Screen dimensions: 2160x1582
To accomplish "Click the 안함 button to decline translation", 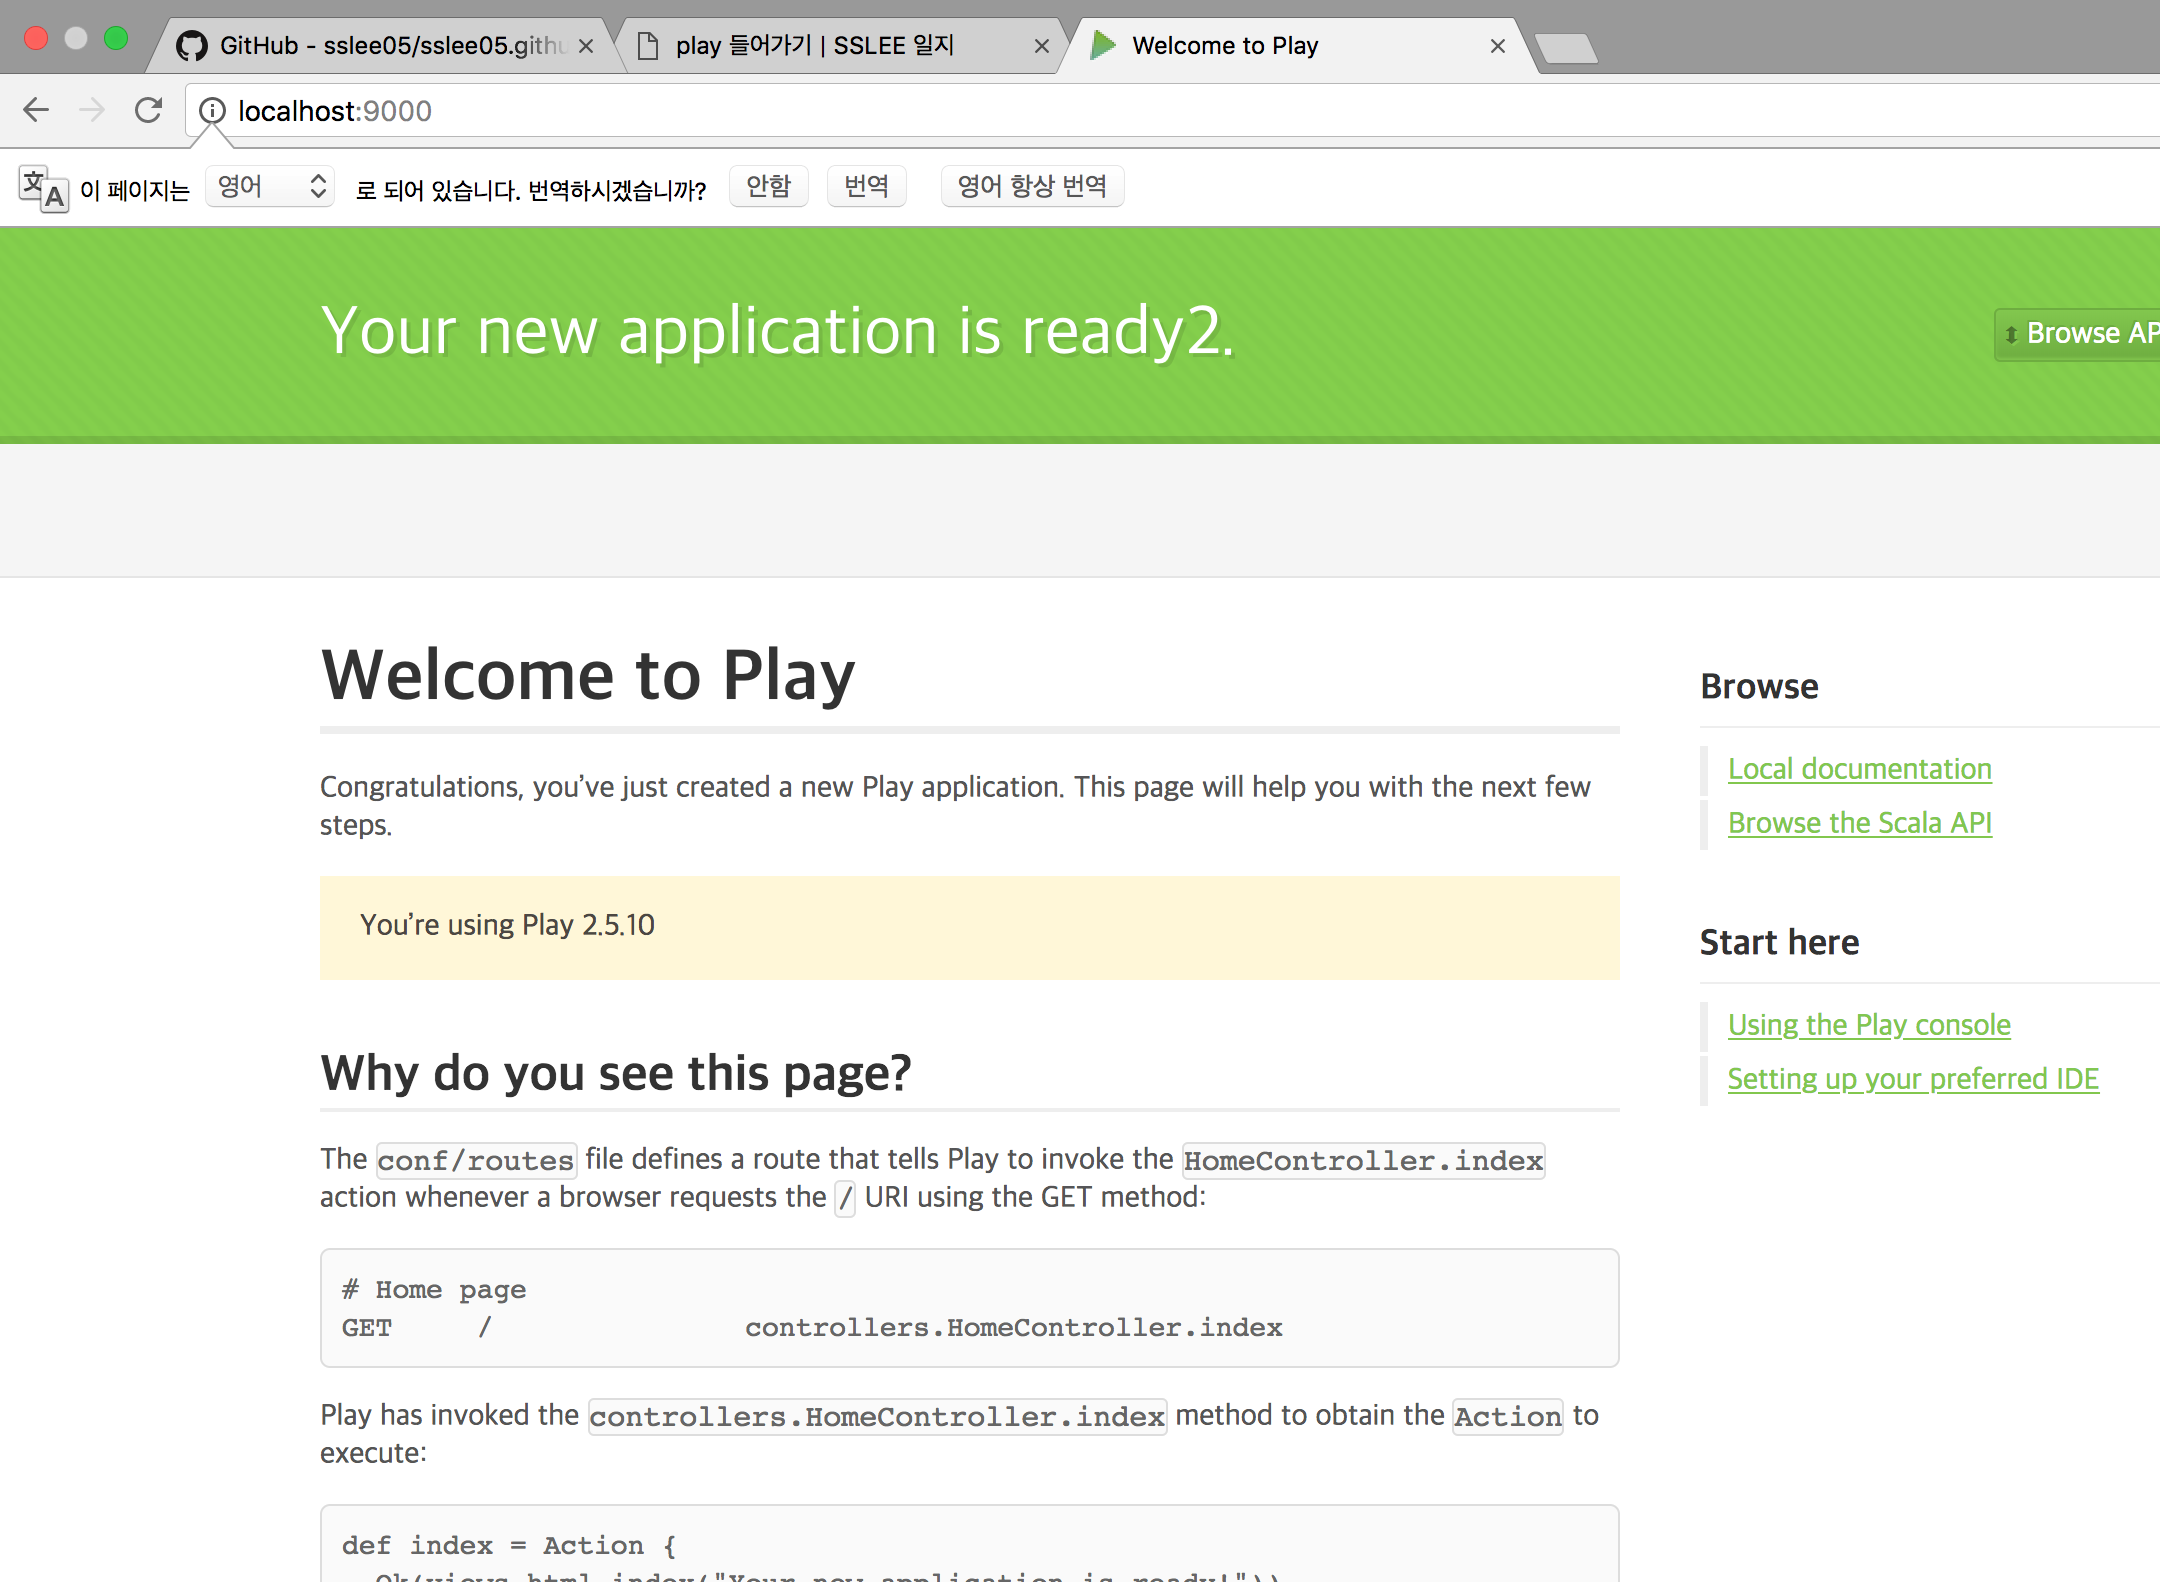I will pos(768,186).
